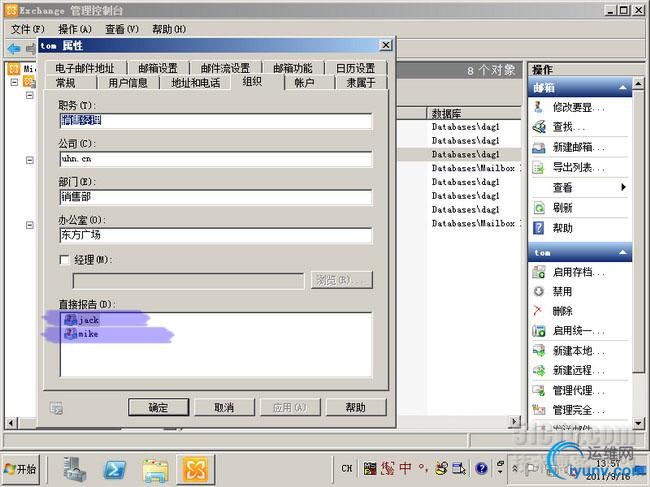Switch to the 地址和电话 tab
The height and width of the screenshot is (487, 650).
click(x=195, y=83)
